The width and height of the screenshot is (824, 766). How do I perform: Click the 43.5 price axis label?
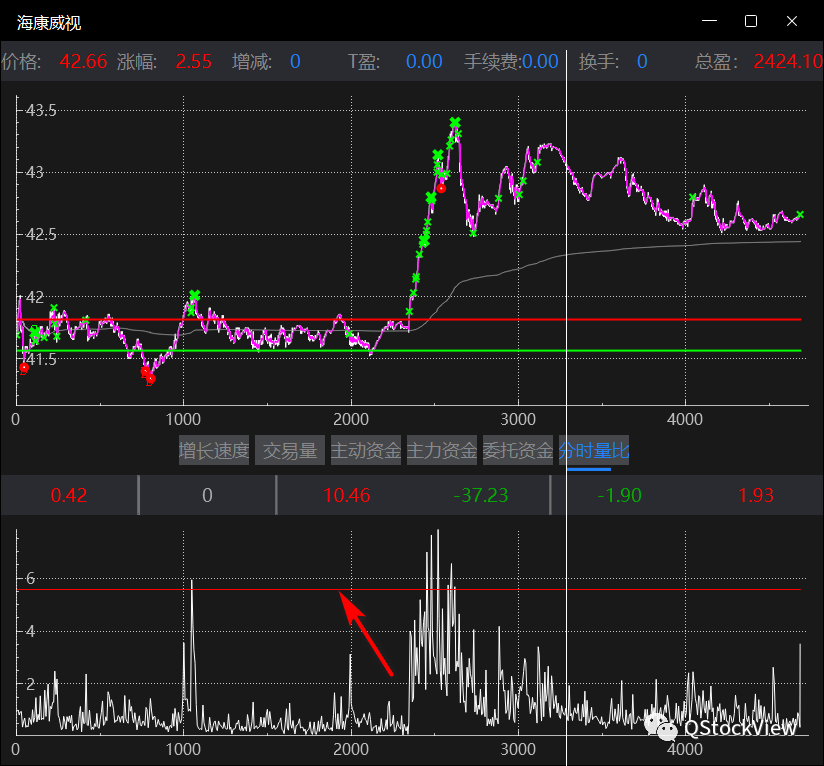point(41,110)
